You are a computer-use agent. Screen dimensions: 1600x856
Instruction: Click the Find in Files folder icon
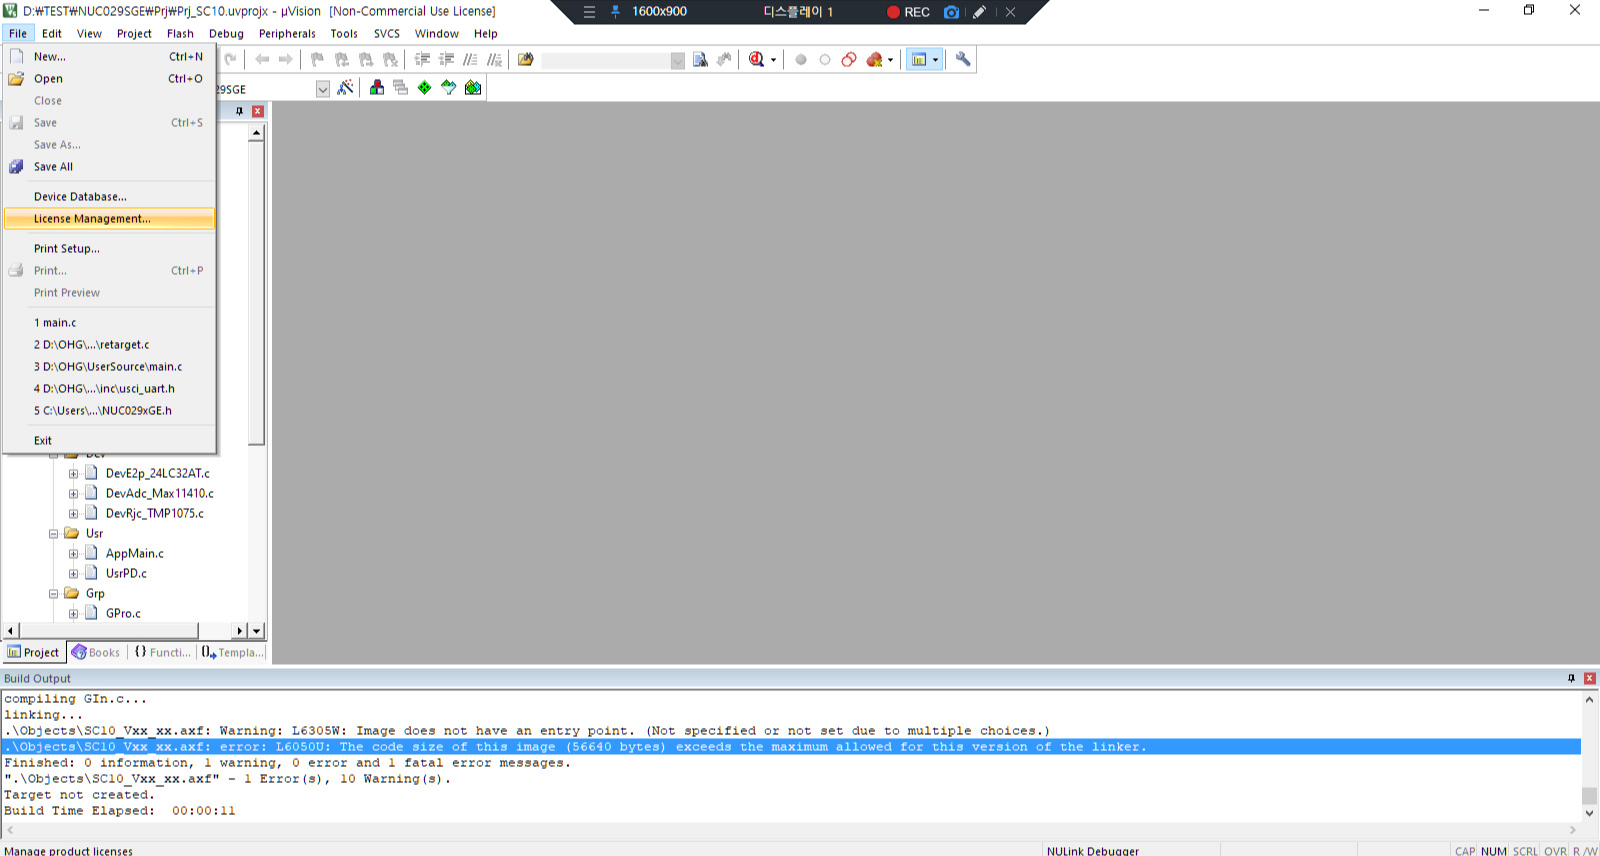(525, 59)
